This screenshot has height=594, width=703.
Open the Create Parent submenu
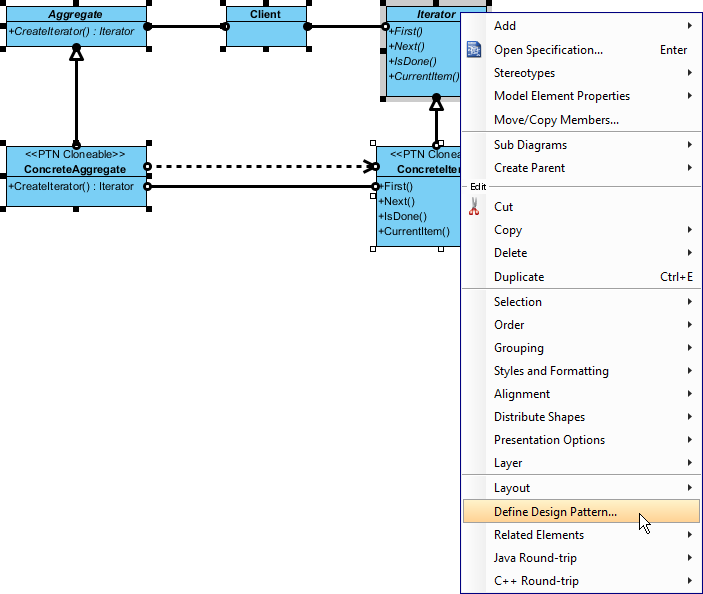tap(581, 168)
